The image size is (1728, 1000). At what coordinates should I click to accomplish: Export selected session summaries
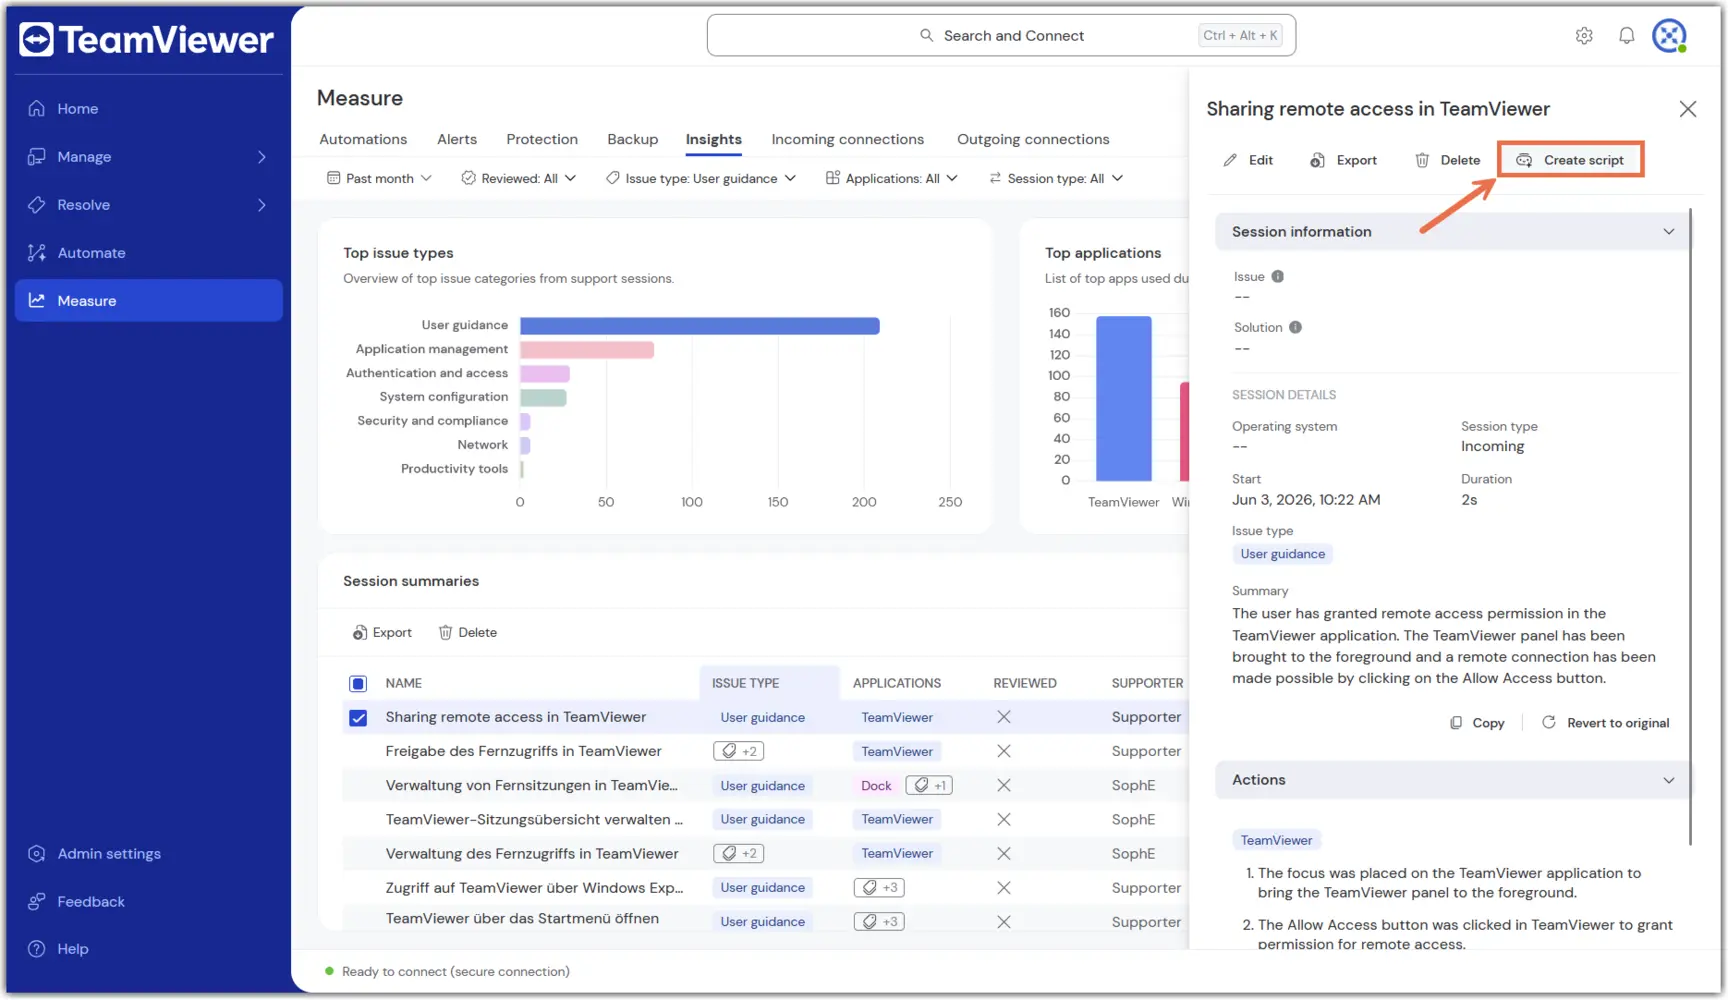[382, 633]
